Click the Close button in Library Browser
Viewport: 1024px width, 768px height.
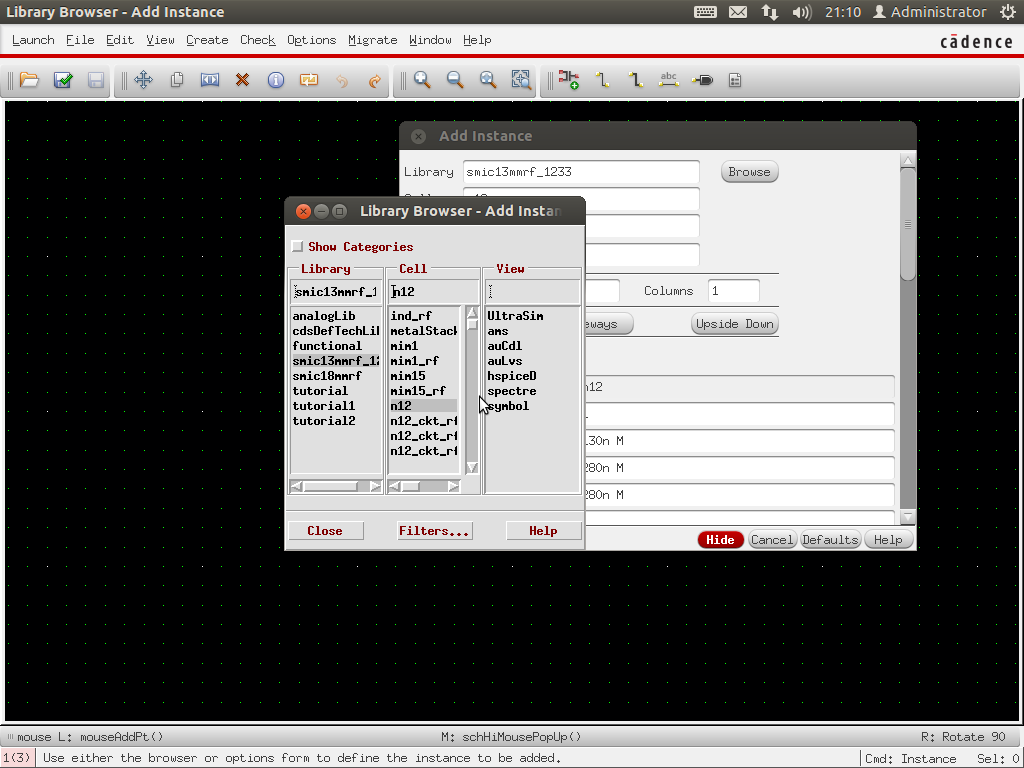(325, 530)
